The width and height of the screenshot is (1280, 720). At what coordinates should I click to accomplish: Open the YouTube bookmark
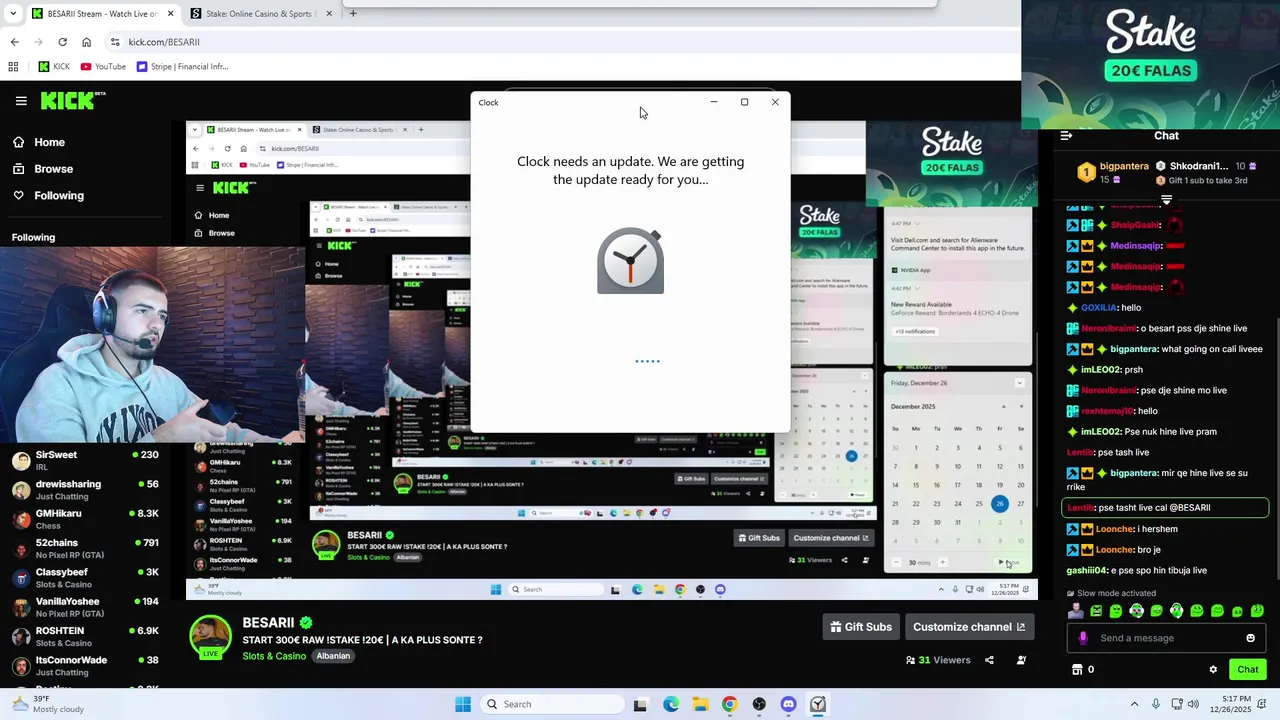(x=103, y=67)
